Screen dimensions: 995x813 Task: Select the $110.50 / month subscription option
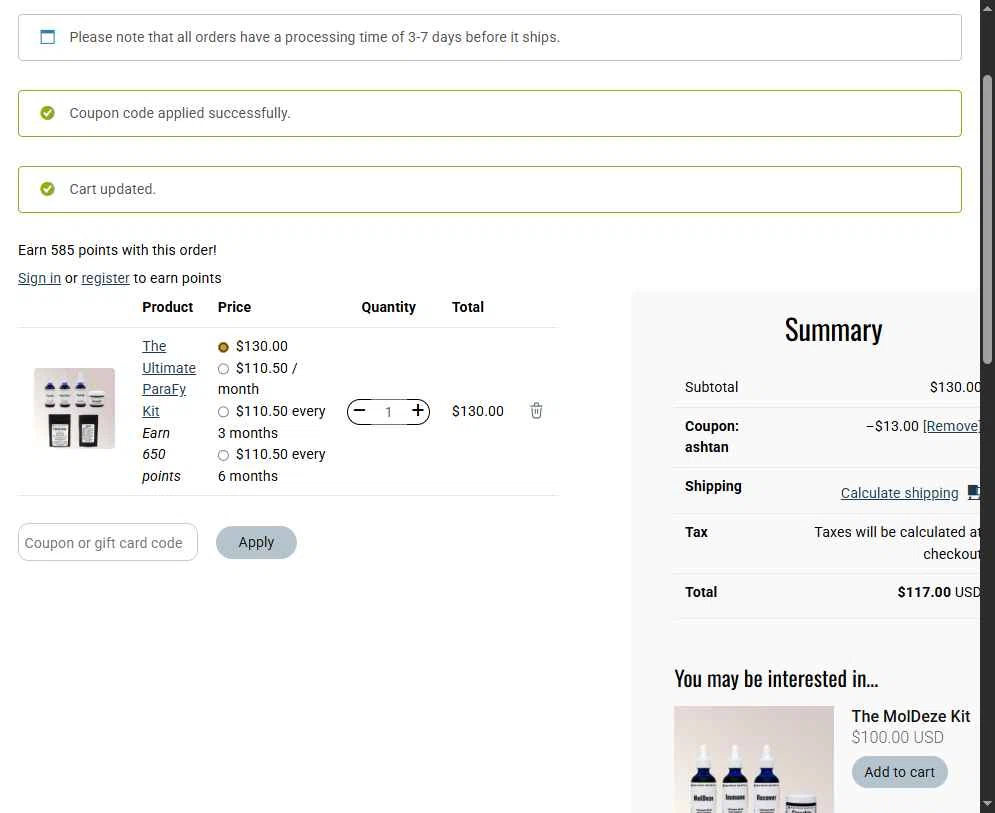(223, 369)
